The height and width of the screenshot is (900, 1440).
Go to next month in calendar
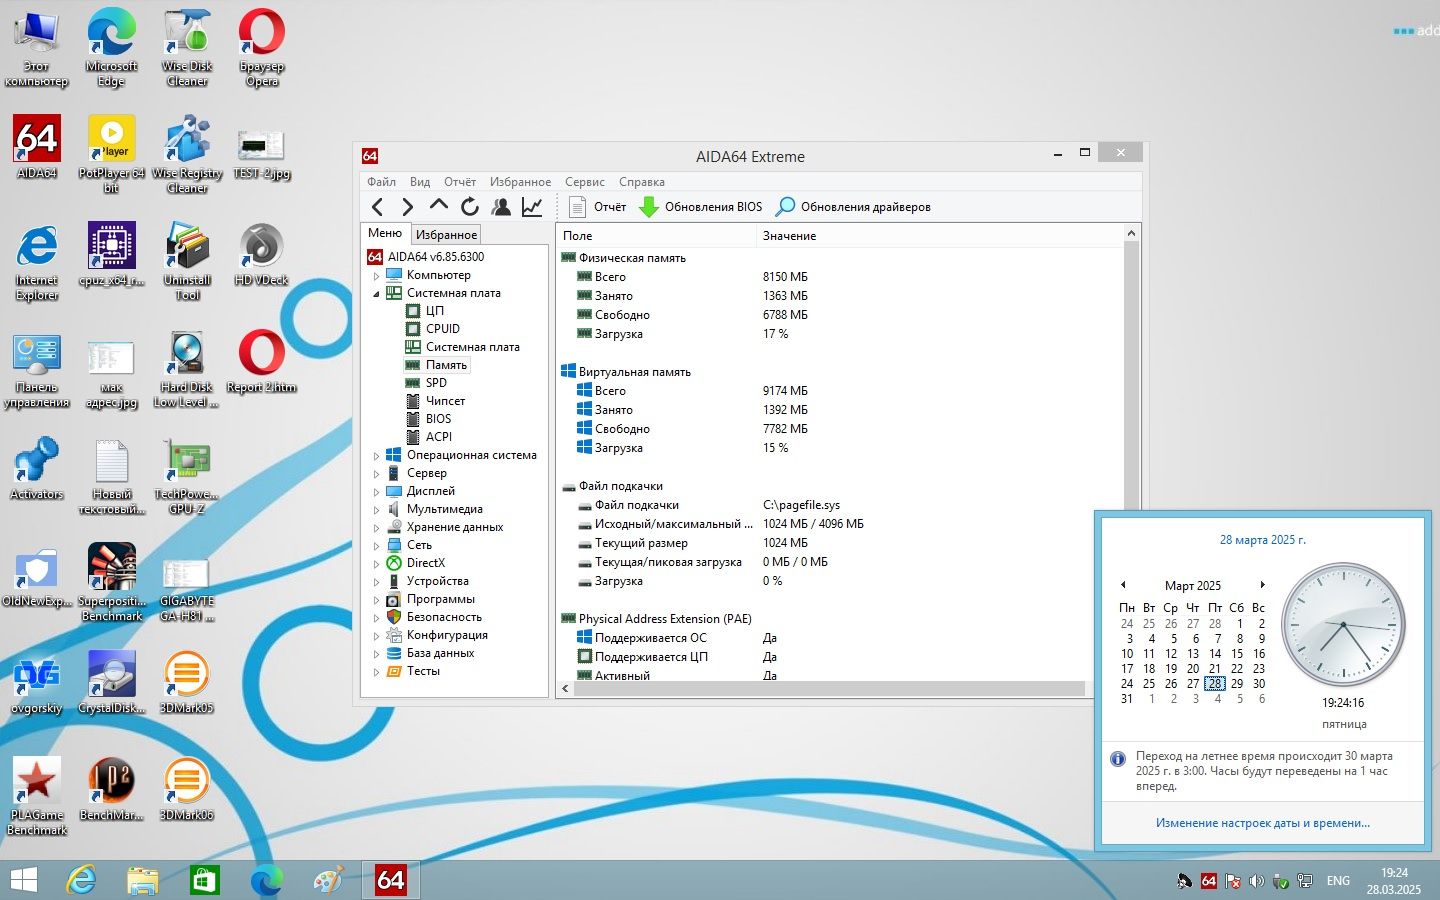pyautogui.click(x=1262, y=585)
